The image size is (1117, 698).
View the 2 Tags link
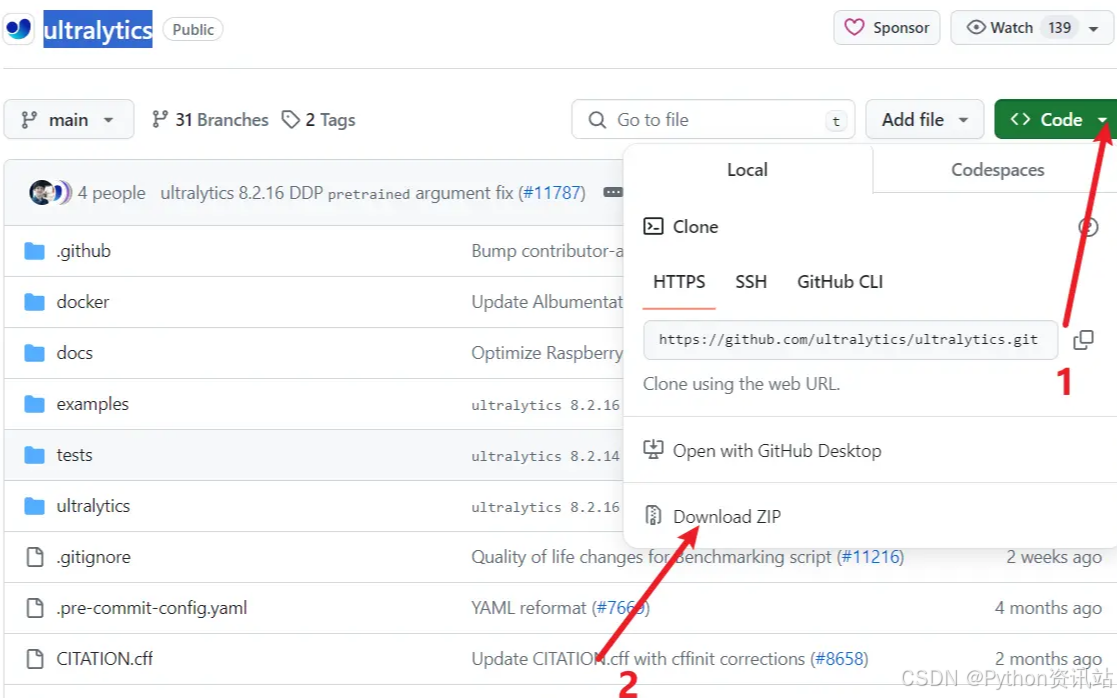(318, 120)
